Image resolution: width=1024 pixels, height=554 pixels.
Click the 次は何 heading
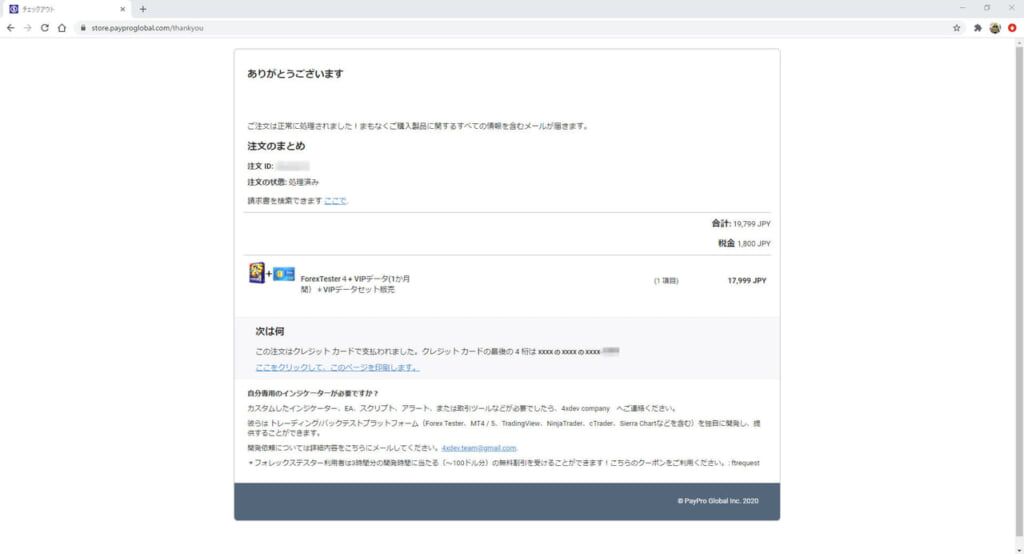[270, 331]
